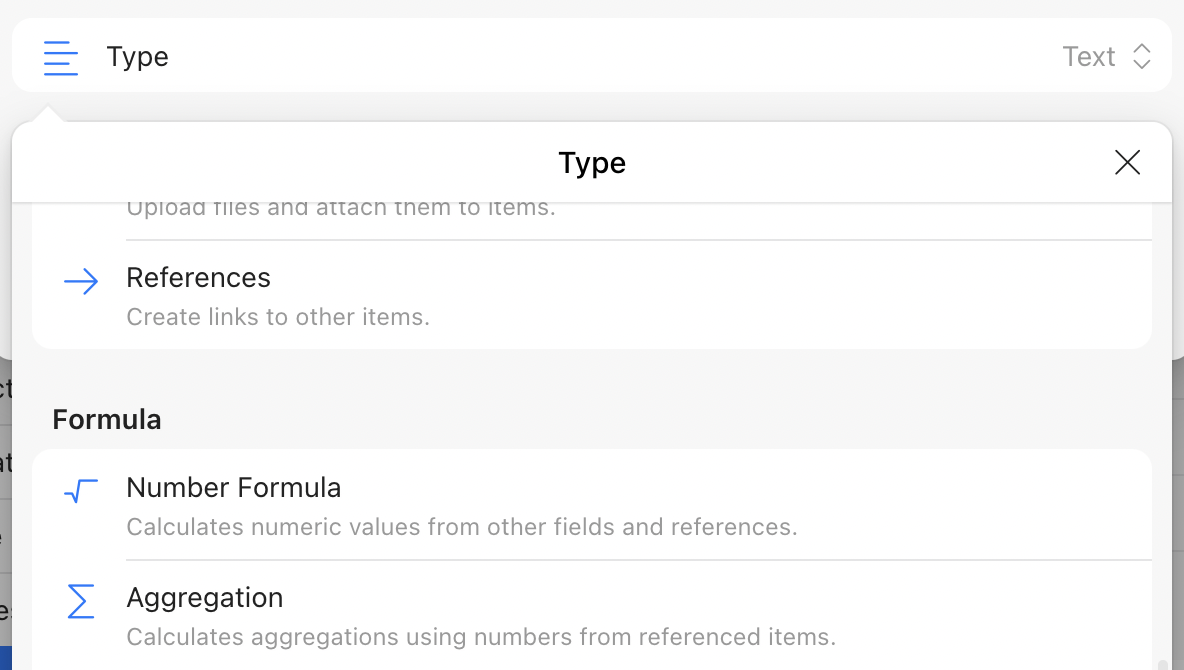Image resolution: width=1184 pixels, height=670 pixels.
Task: Click the "Upload files and attach" option text
Action: (x=341, y=209)
